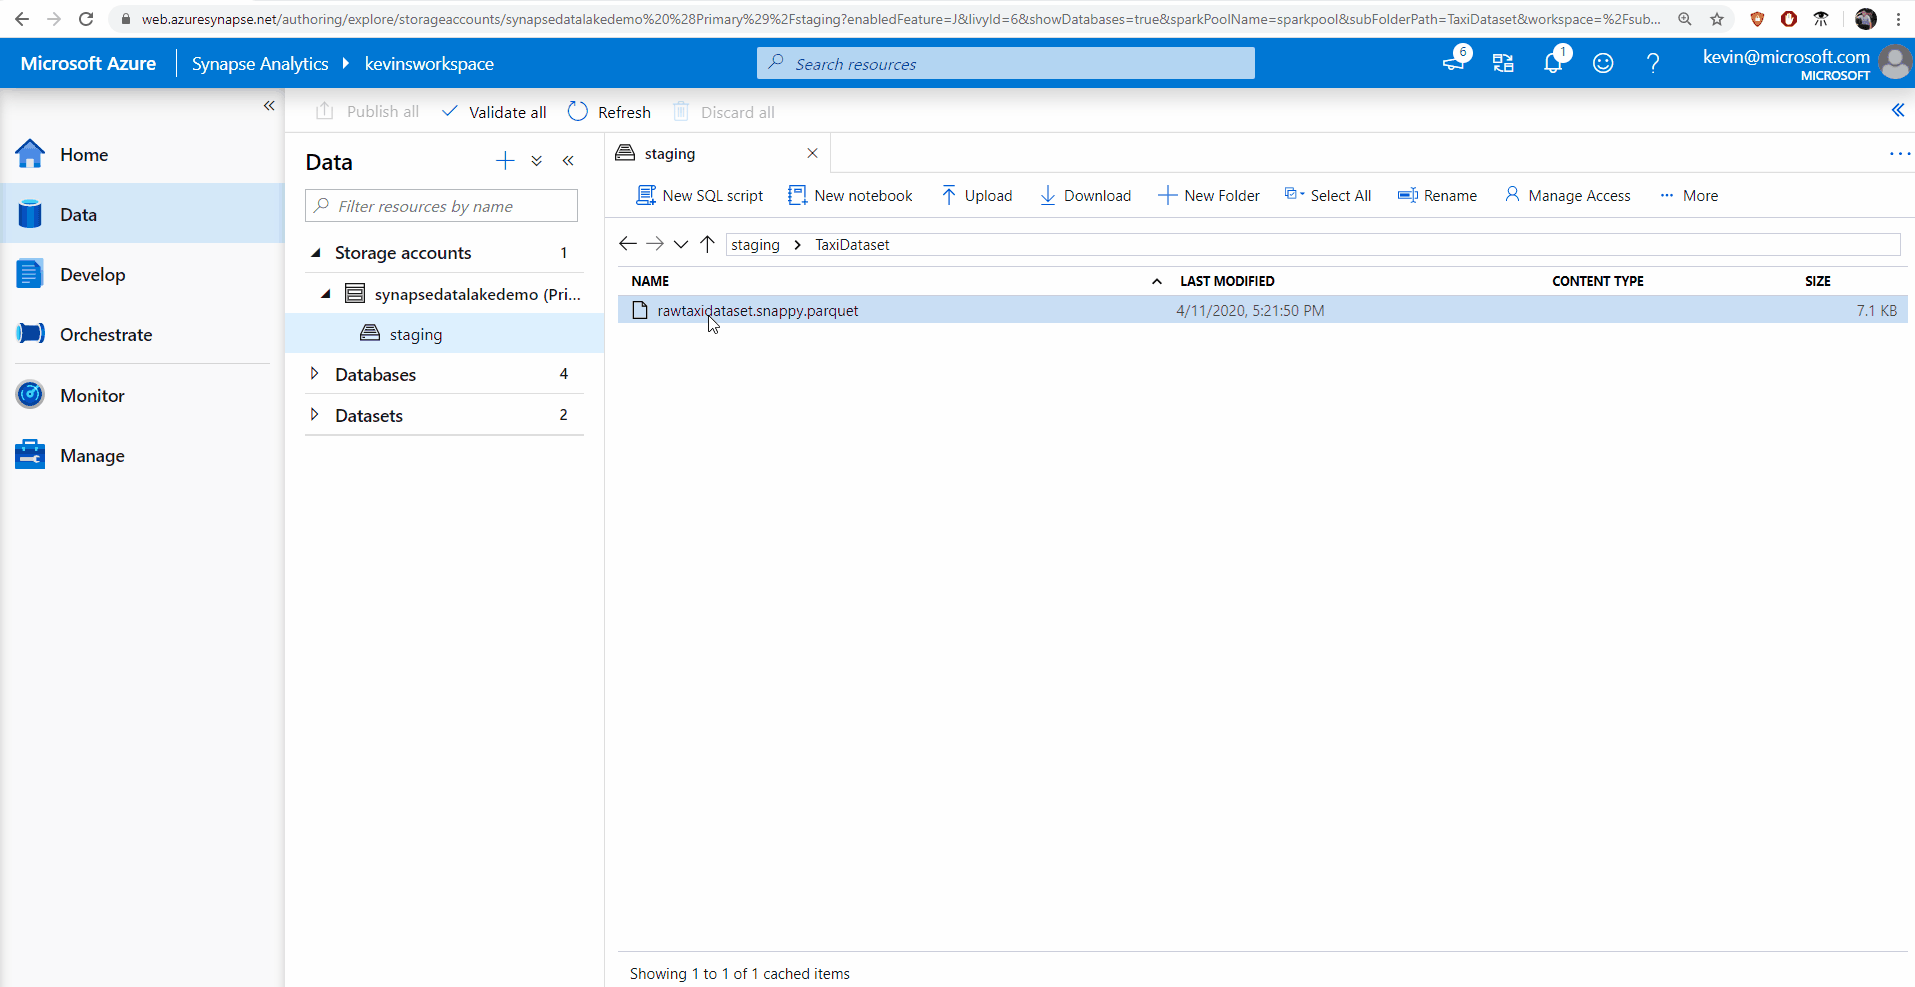This screenshot has height=987, width=1915.
Task: Expand the Databases section
Action: pos(314,374)
